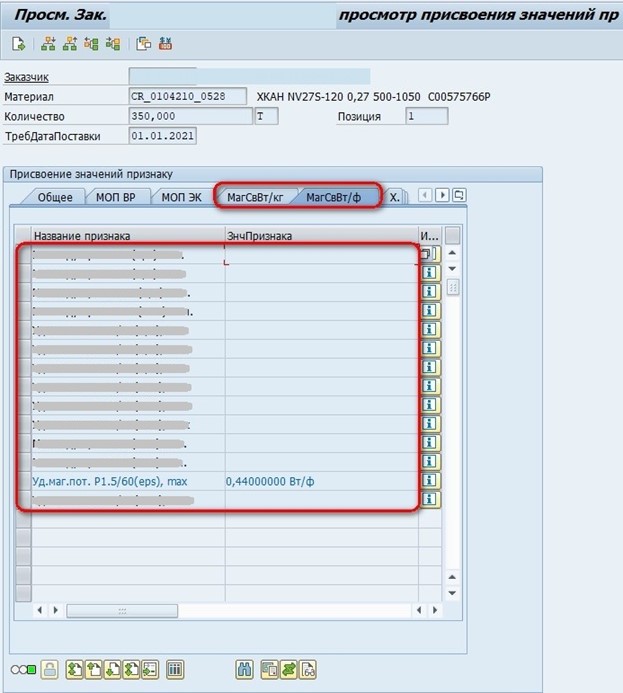Image resolution: width=623 pixels, height=693 pixels.
Task: Click material description ХКАН NV27S-120 0,27 500-1050
Action: click(338, 96)
